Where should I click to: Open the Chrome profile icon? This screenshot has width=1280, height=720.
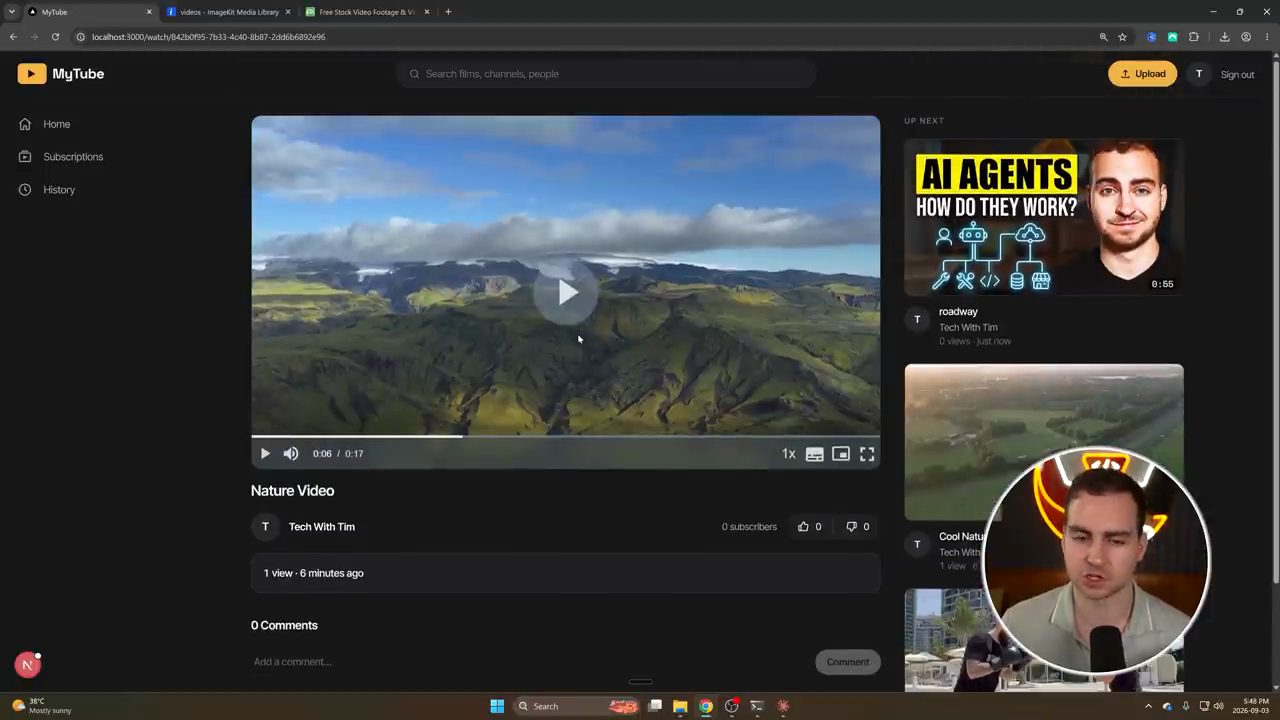[1246, 37]
